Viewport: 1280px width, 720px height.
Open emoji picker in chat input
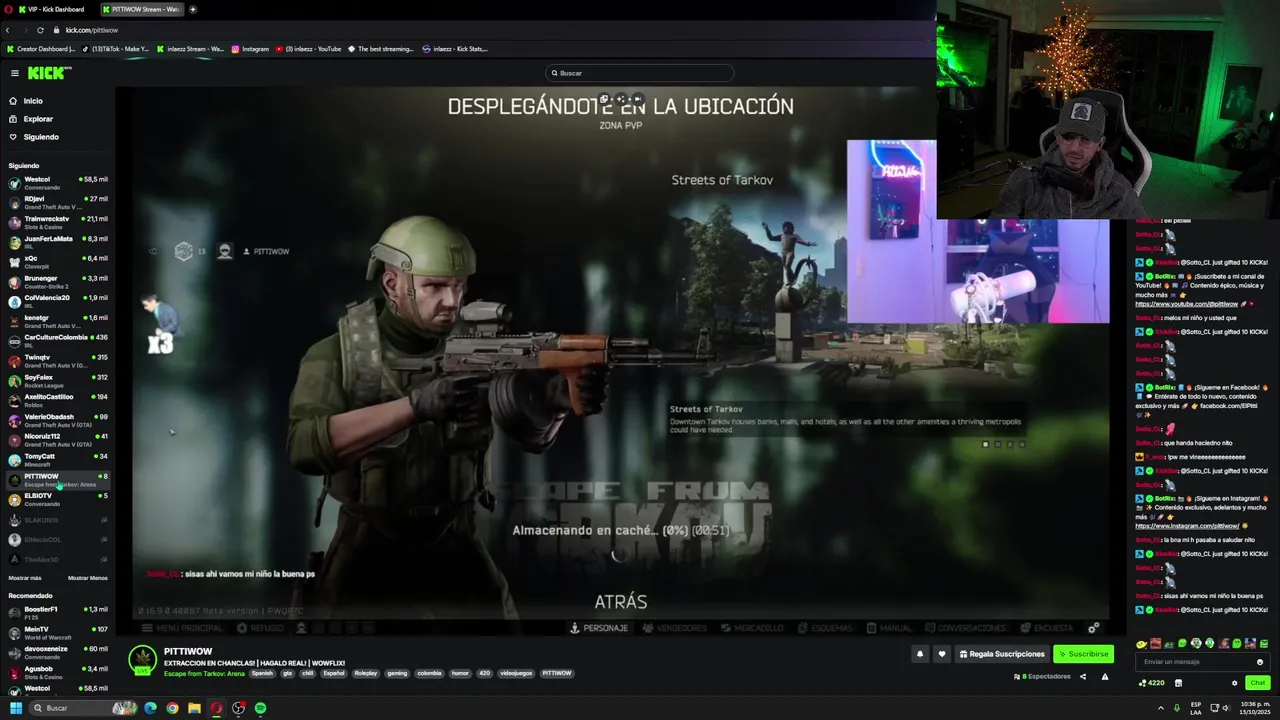tap(1260, 662)
